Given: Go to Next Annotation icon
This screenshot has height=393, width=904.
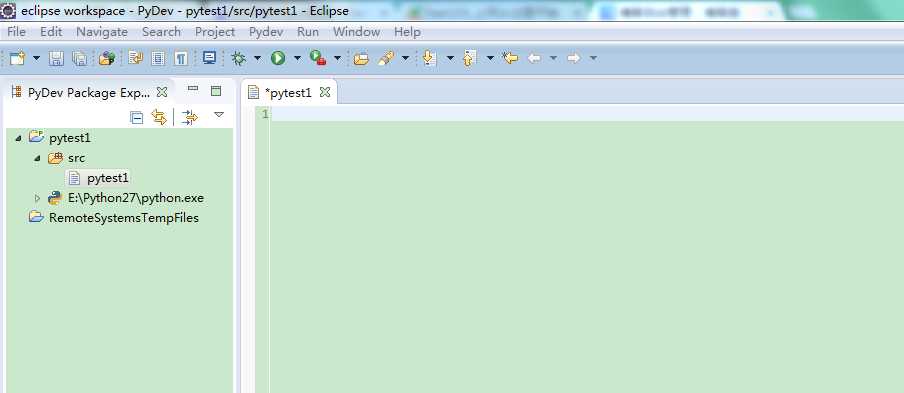Looking at the screenshot, I should click(x=429, y=58).
